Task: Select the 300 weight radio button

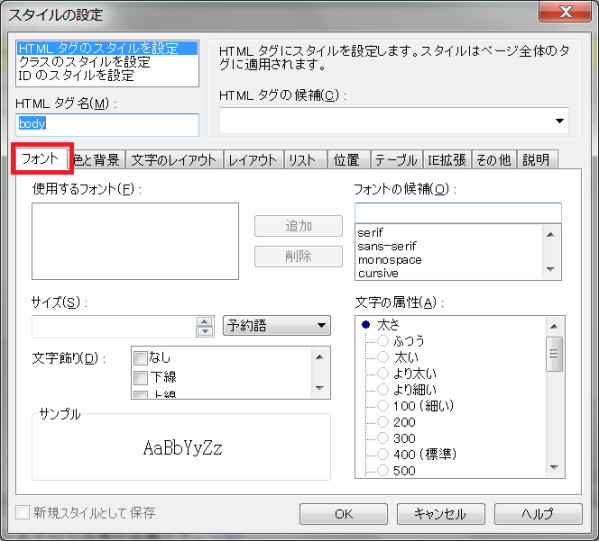Action: pos(383,438)
